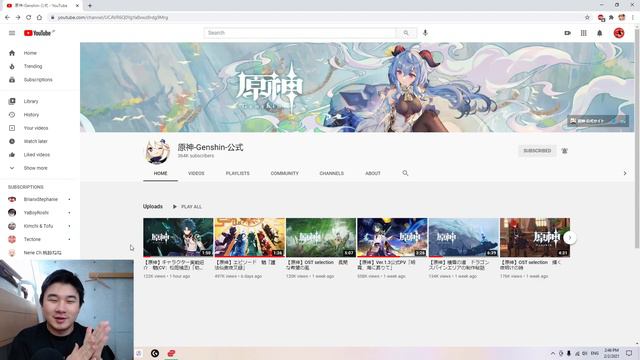Screen dimensions: 640x360
Task: Click the channel name 原神-Genshin-公式
Action: point(210,147)
